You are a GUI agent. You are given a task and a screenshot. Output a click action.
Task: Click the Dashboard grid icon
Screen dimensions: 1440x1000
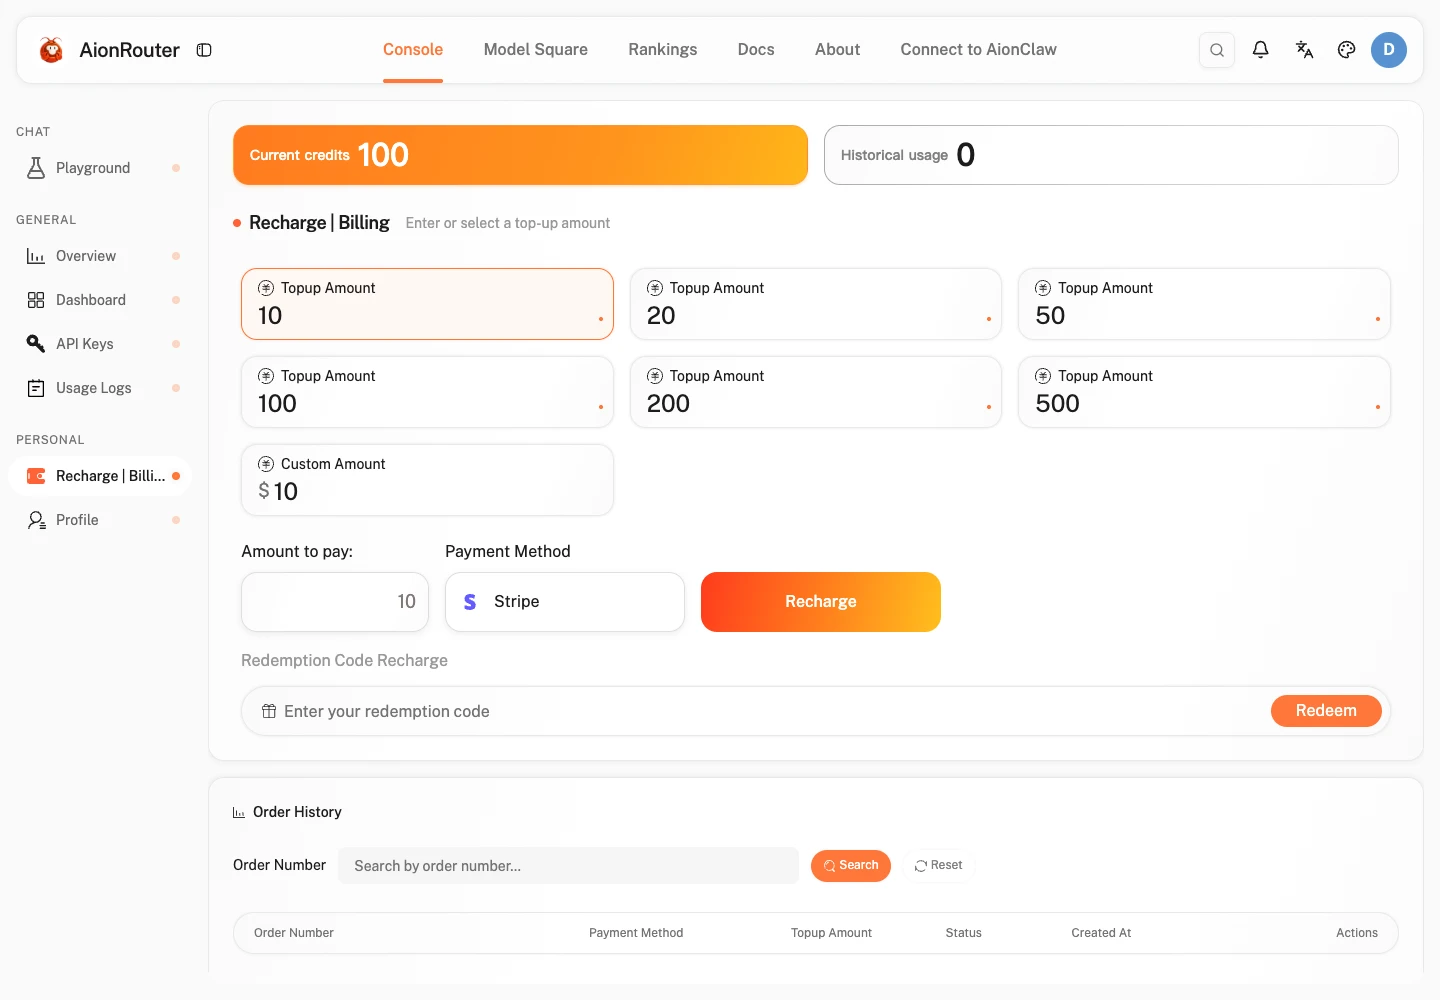click(x=36, y=300)
